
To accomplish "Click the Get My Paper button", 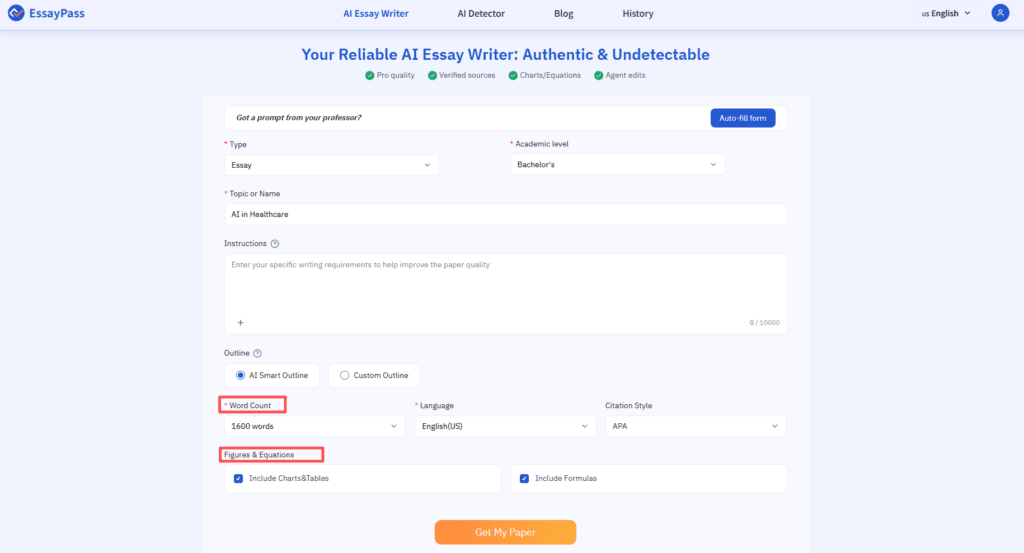I will coord(505,532).
